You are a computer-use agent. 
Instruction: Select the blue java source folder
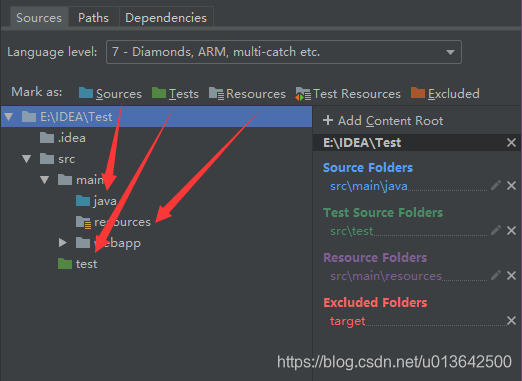click(96, 201)
